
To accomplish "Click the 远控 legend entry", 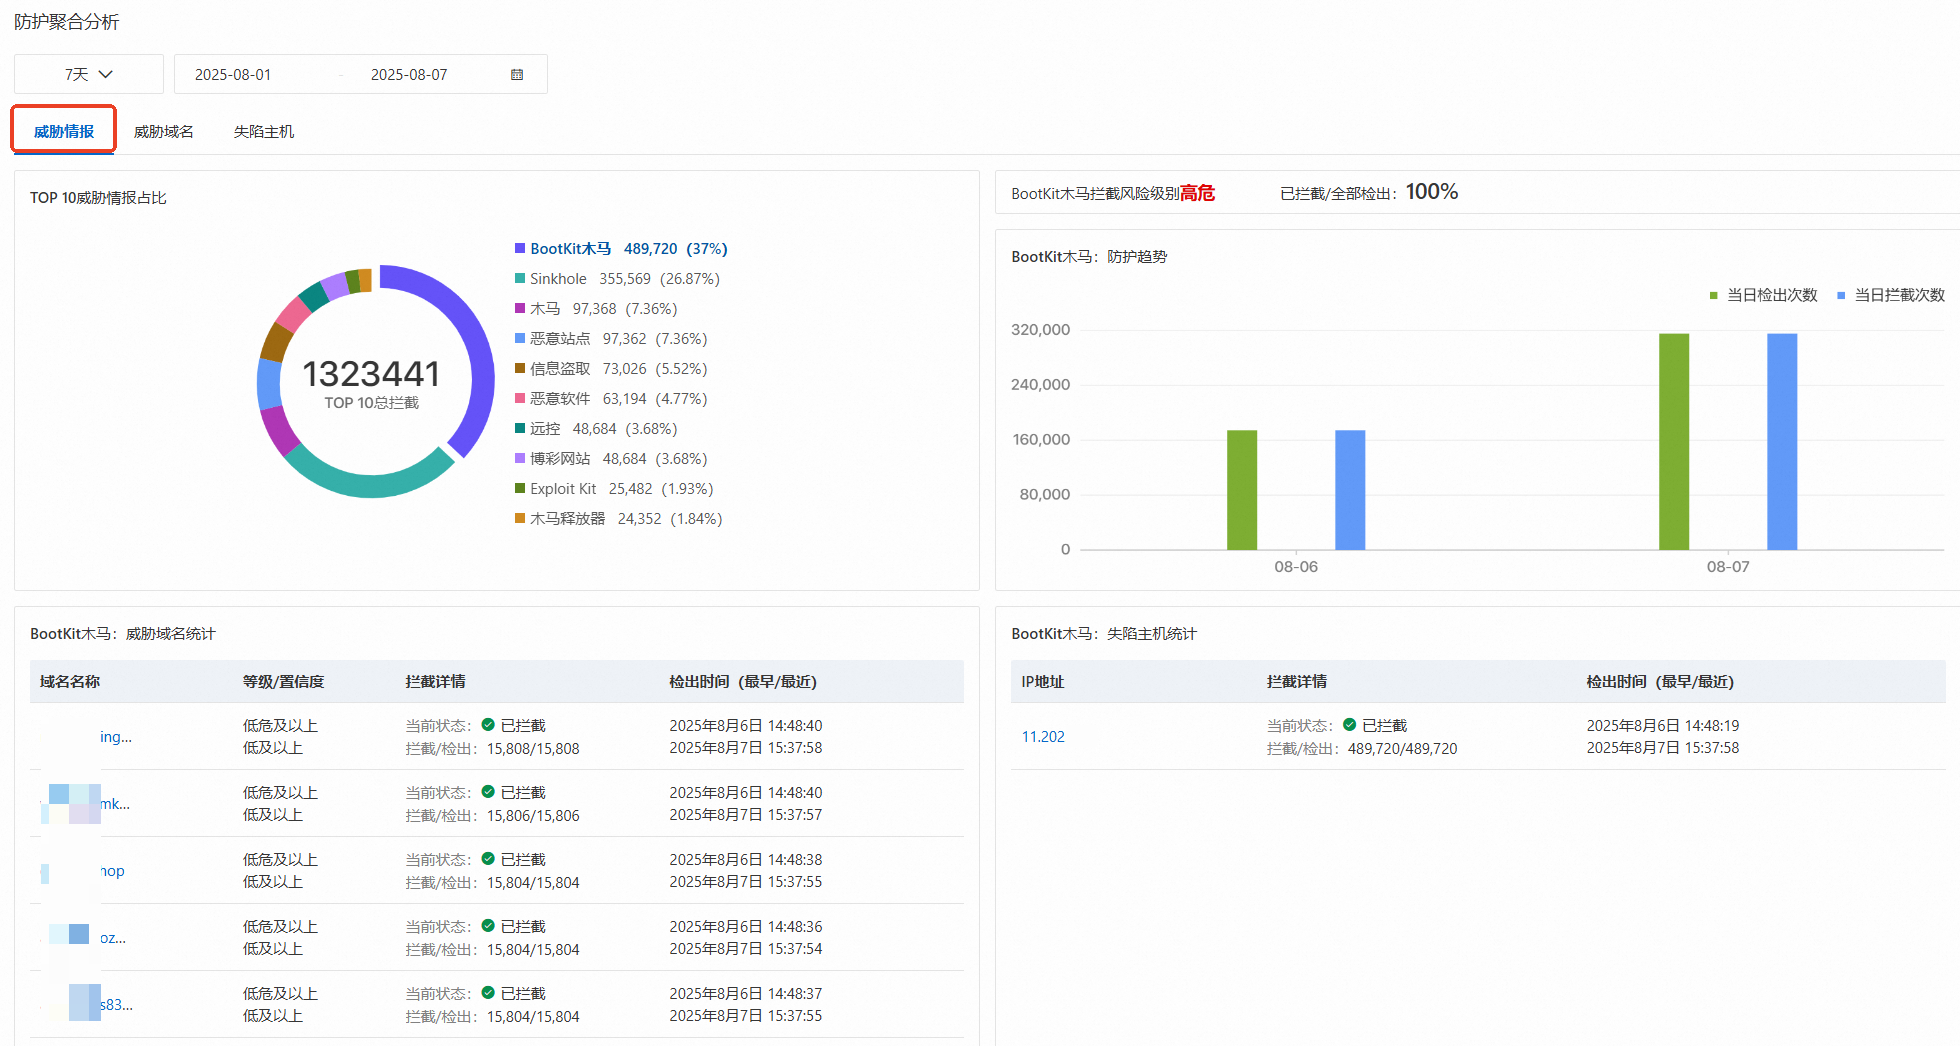I will (596, 429).
